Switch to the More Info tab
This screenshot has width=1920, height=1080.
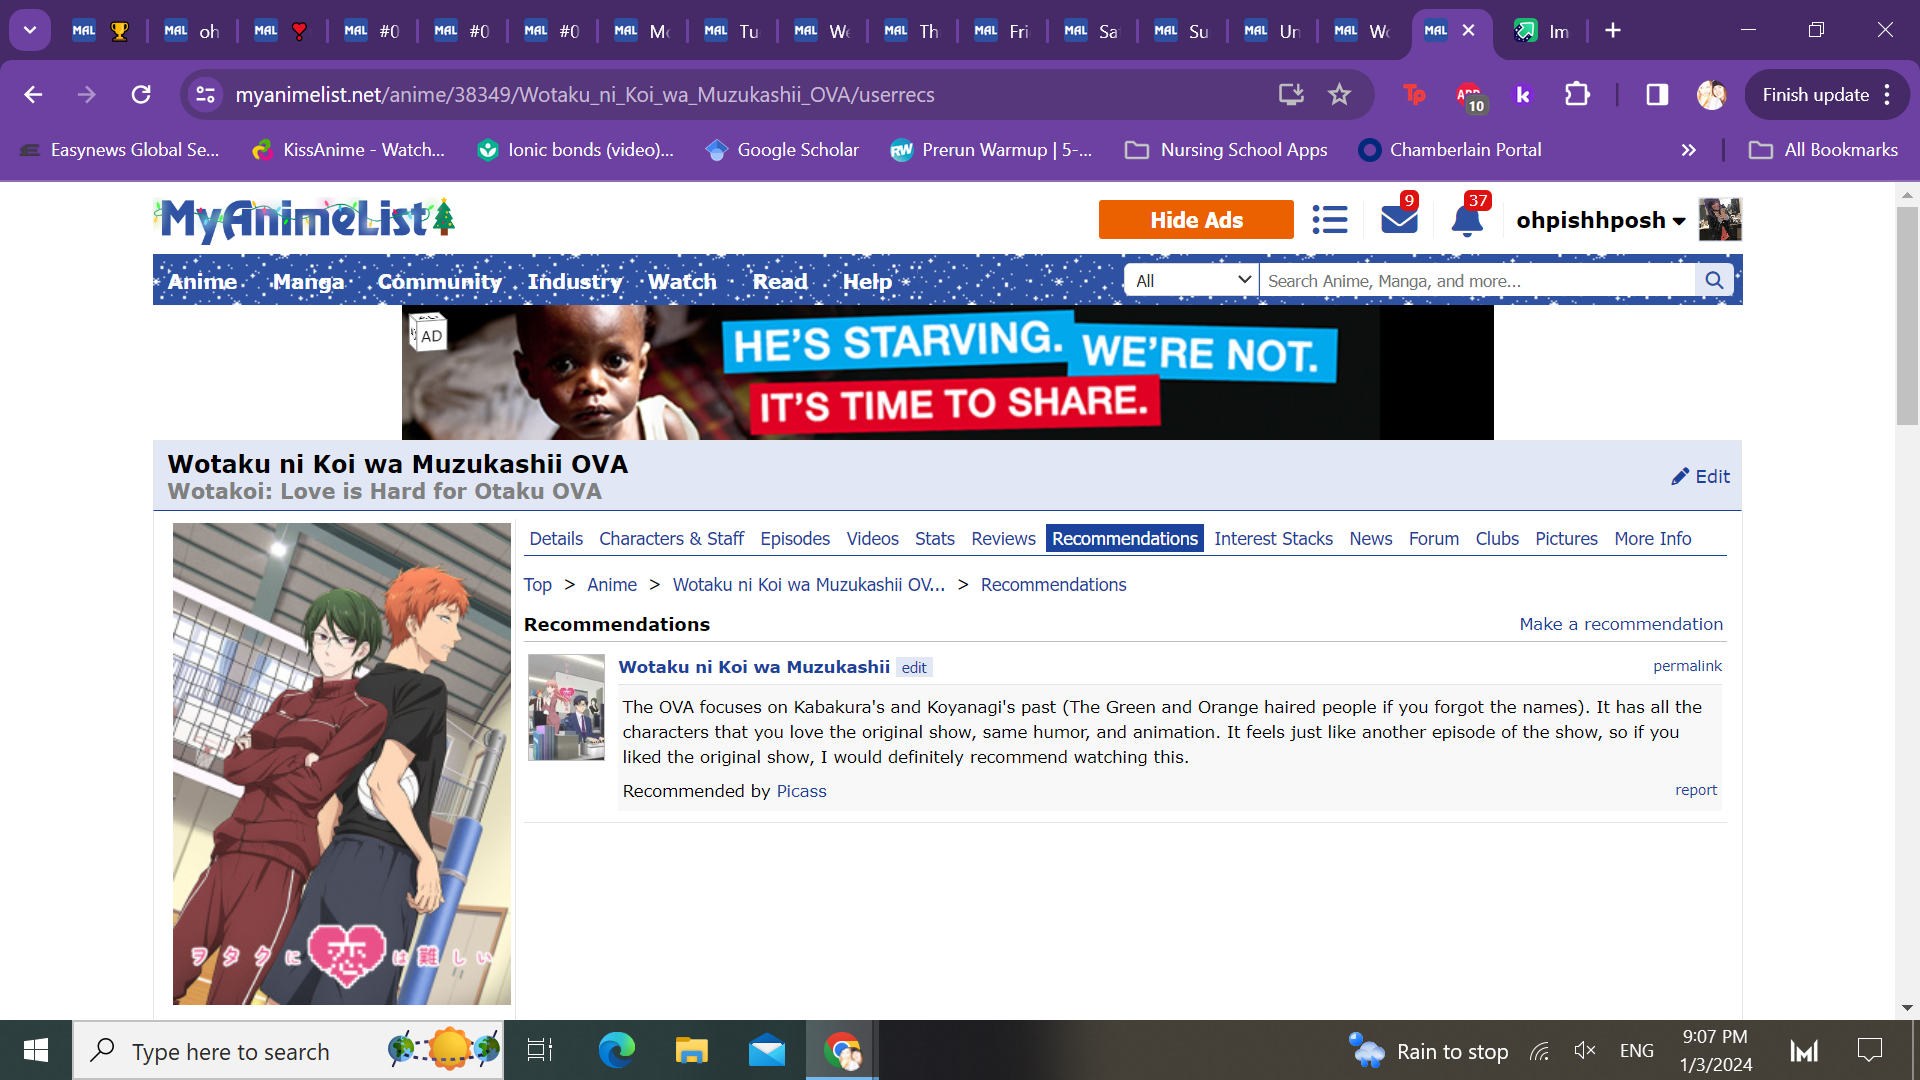pyautogui.click(x=1652, y=539)
